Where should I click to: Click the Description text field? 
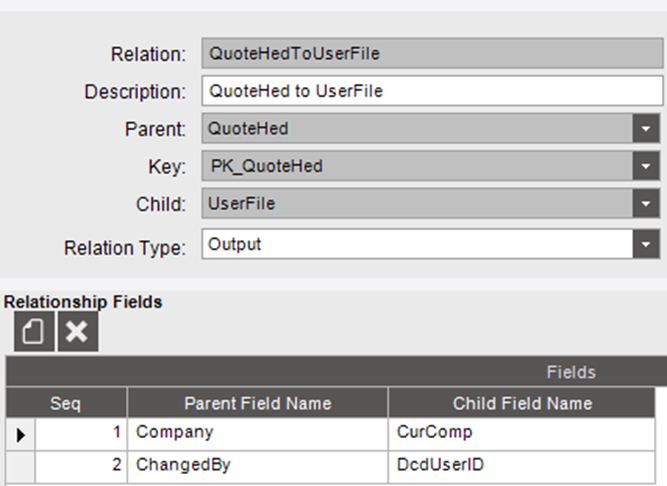pyautogui.click(x=432, y=91)
